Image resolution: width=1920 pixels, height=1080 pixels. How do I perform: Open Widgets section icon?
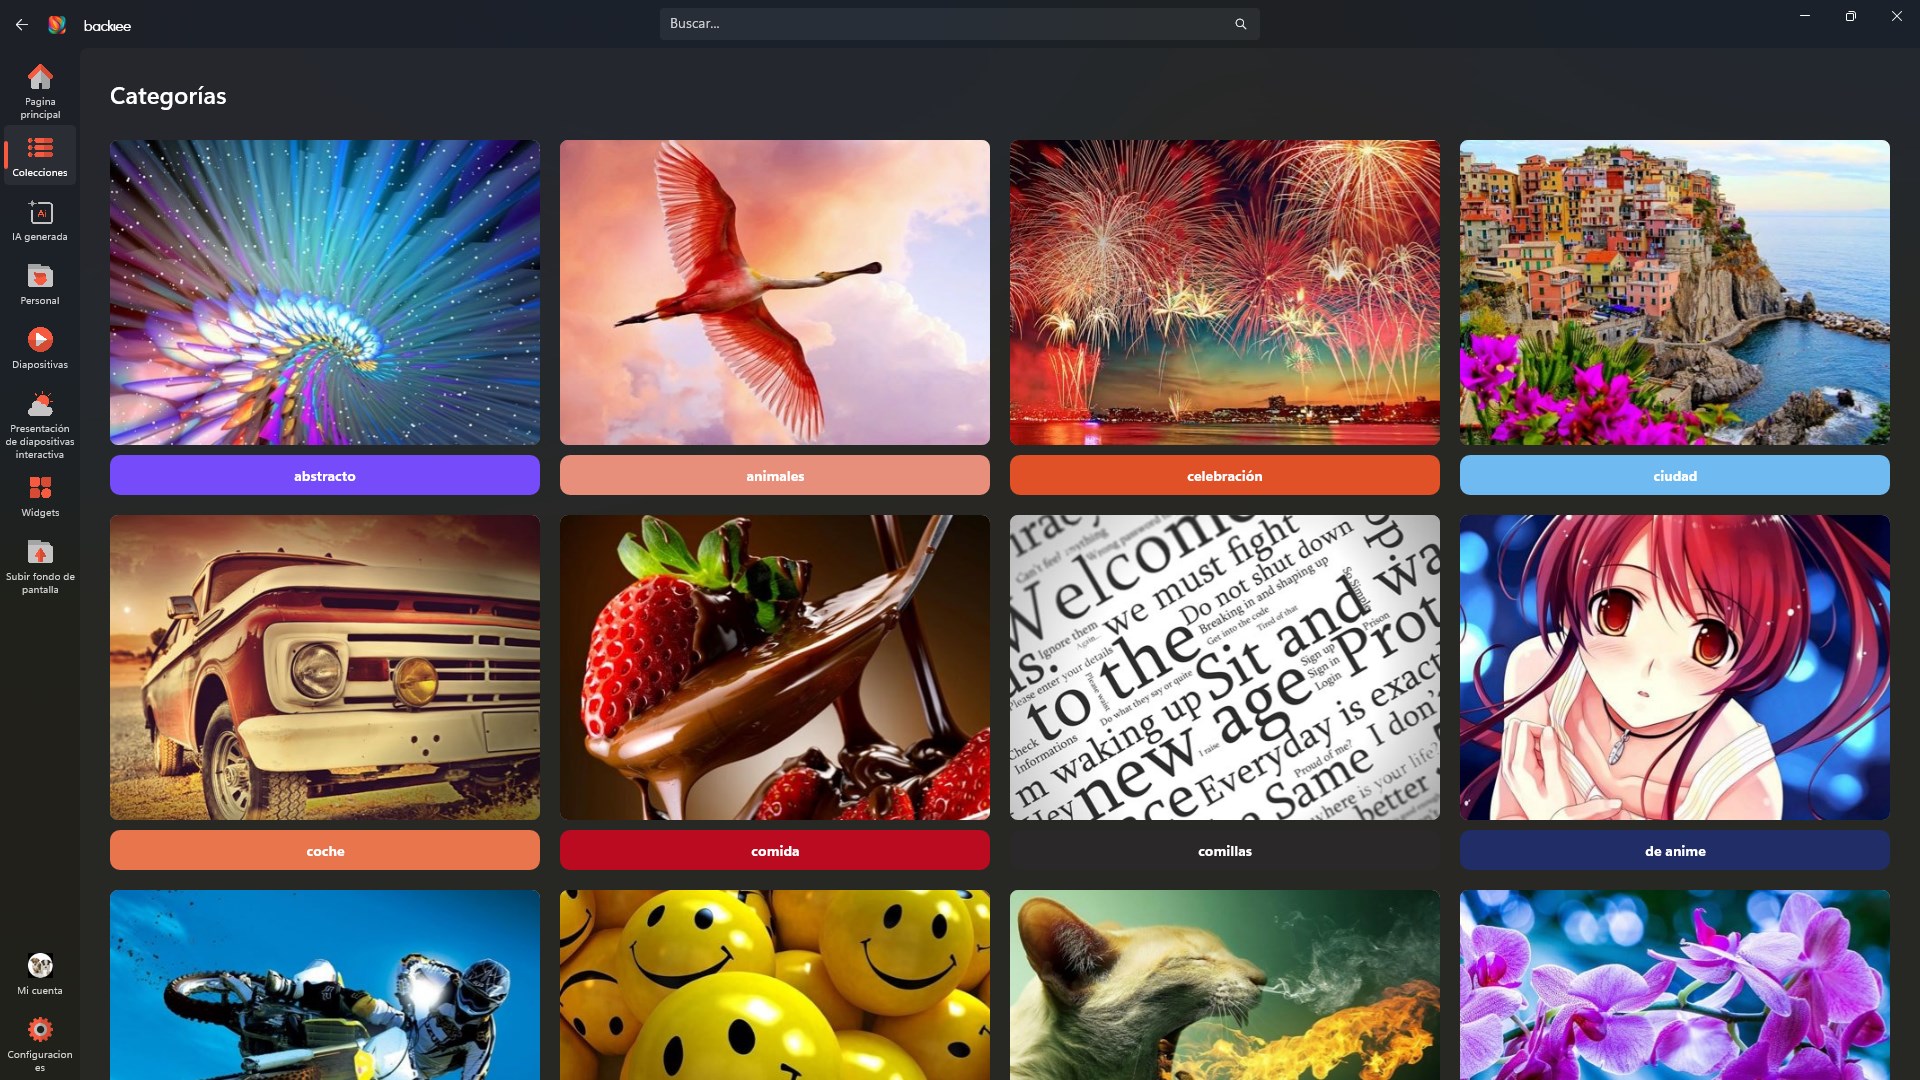(40, 489)
